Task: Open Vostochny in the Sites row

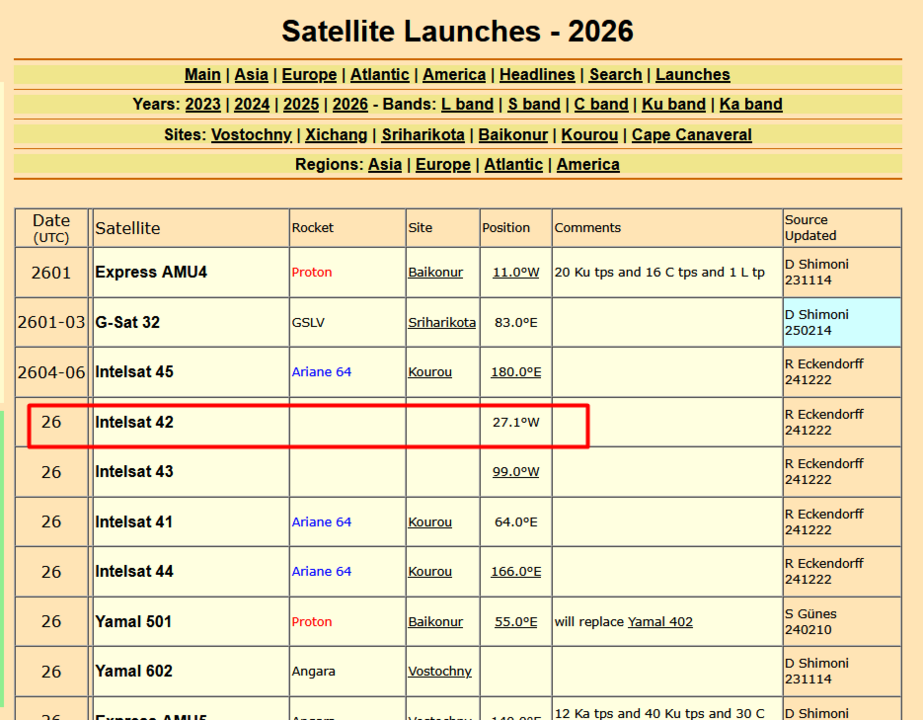Action: (251, 135)
